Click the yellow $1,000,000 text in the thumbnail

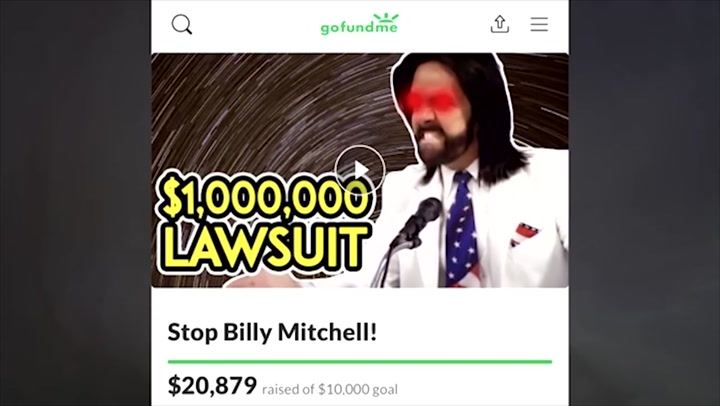point(263,197)
